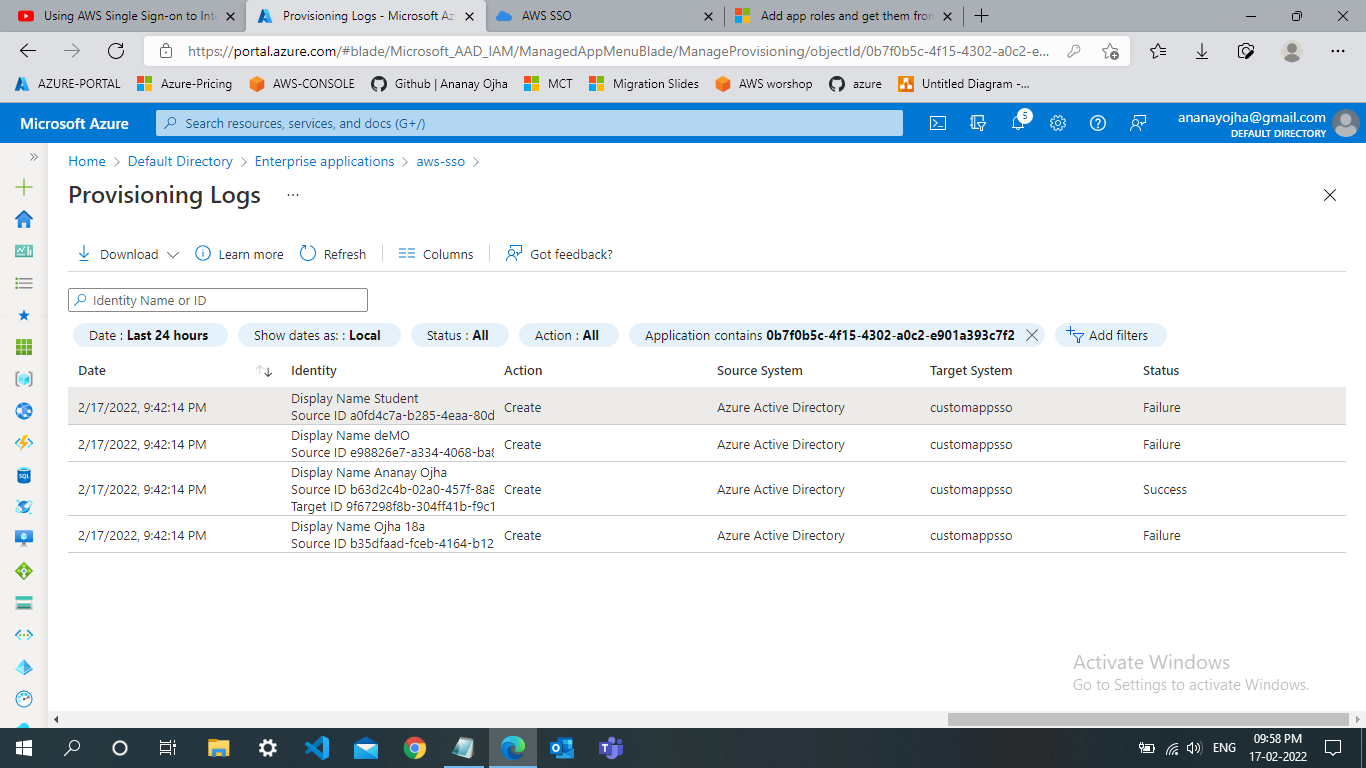This screenshot has width=1366, height=768.
Task: Click Home breadcrumb link
Action: 87,161
